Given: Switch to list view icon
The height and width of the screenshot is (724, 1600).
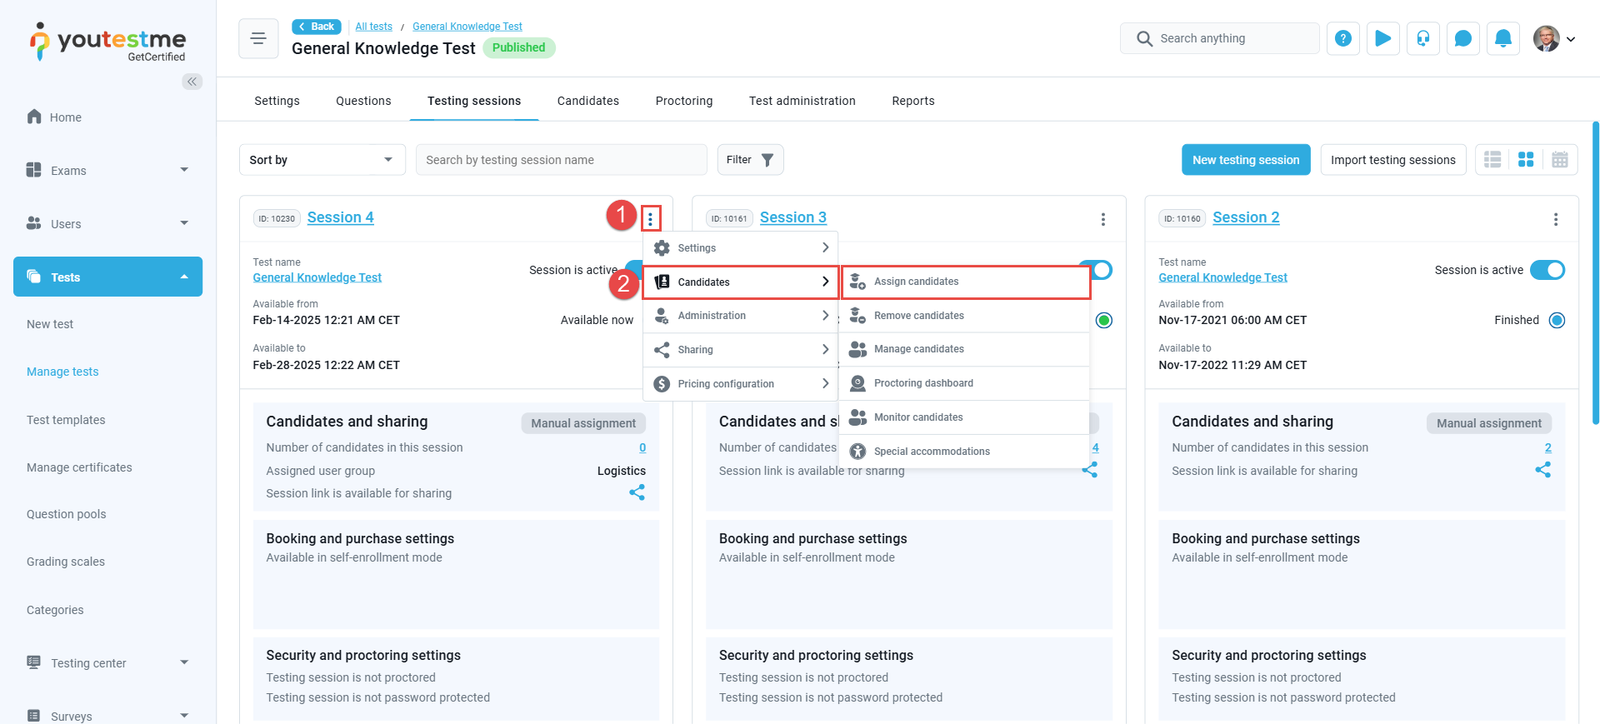Looking at the screenshot, I should (1492, 160).
